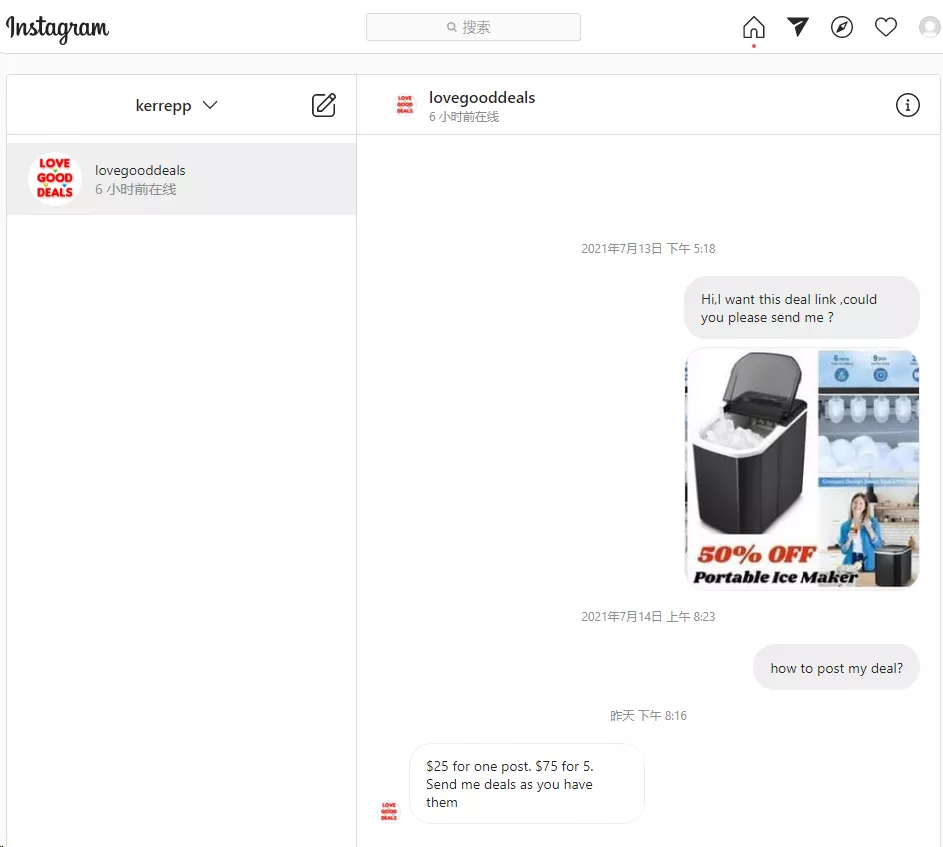Open the profile avatar icon
Image resolution: width=943 pixels, height=847 pixels.
coord(930,27)
